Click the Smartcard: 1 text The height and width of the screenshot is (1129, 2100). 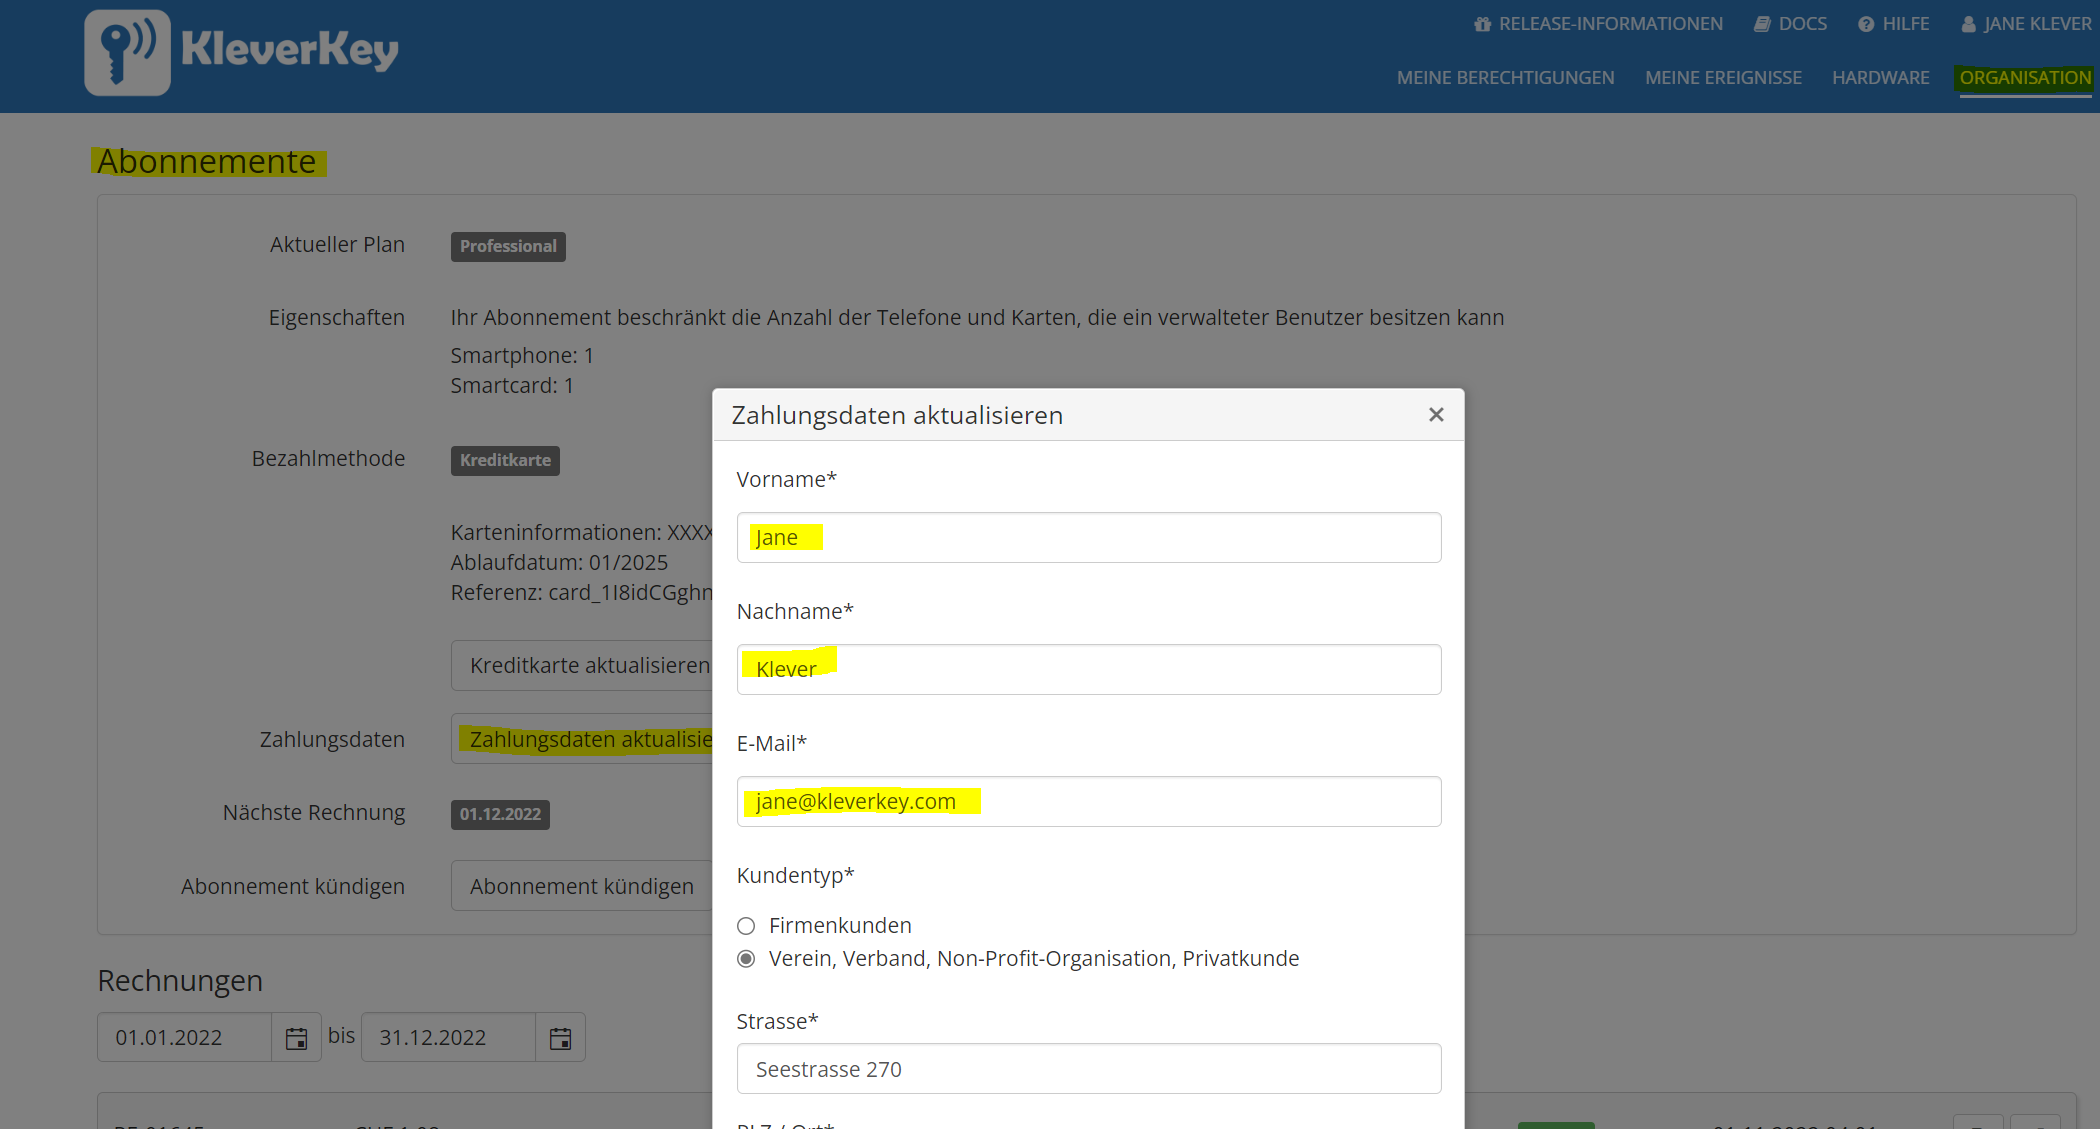point(512,386)
